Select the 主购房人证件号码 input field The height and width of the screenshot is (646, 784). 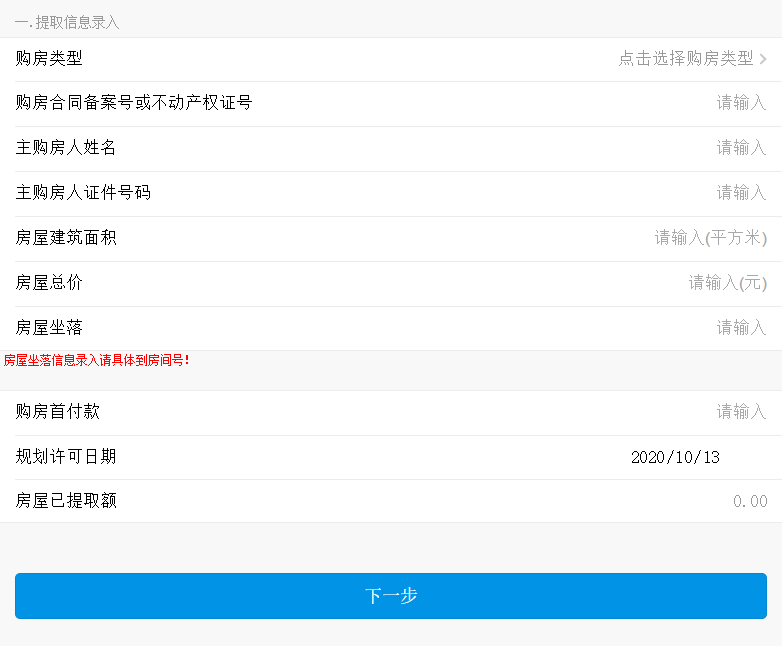741,193
